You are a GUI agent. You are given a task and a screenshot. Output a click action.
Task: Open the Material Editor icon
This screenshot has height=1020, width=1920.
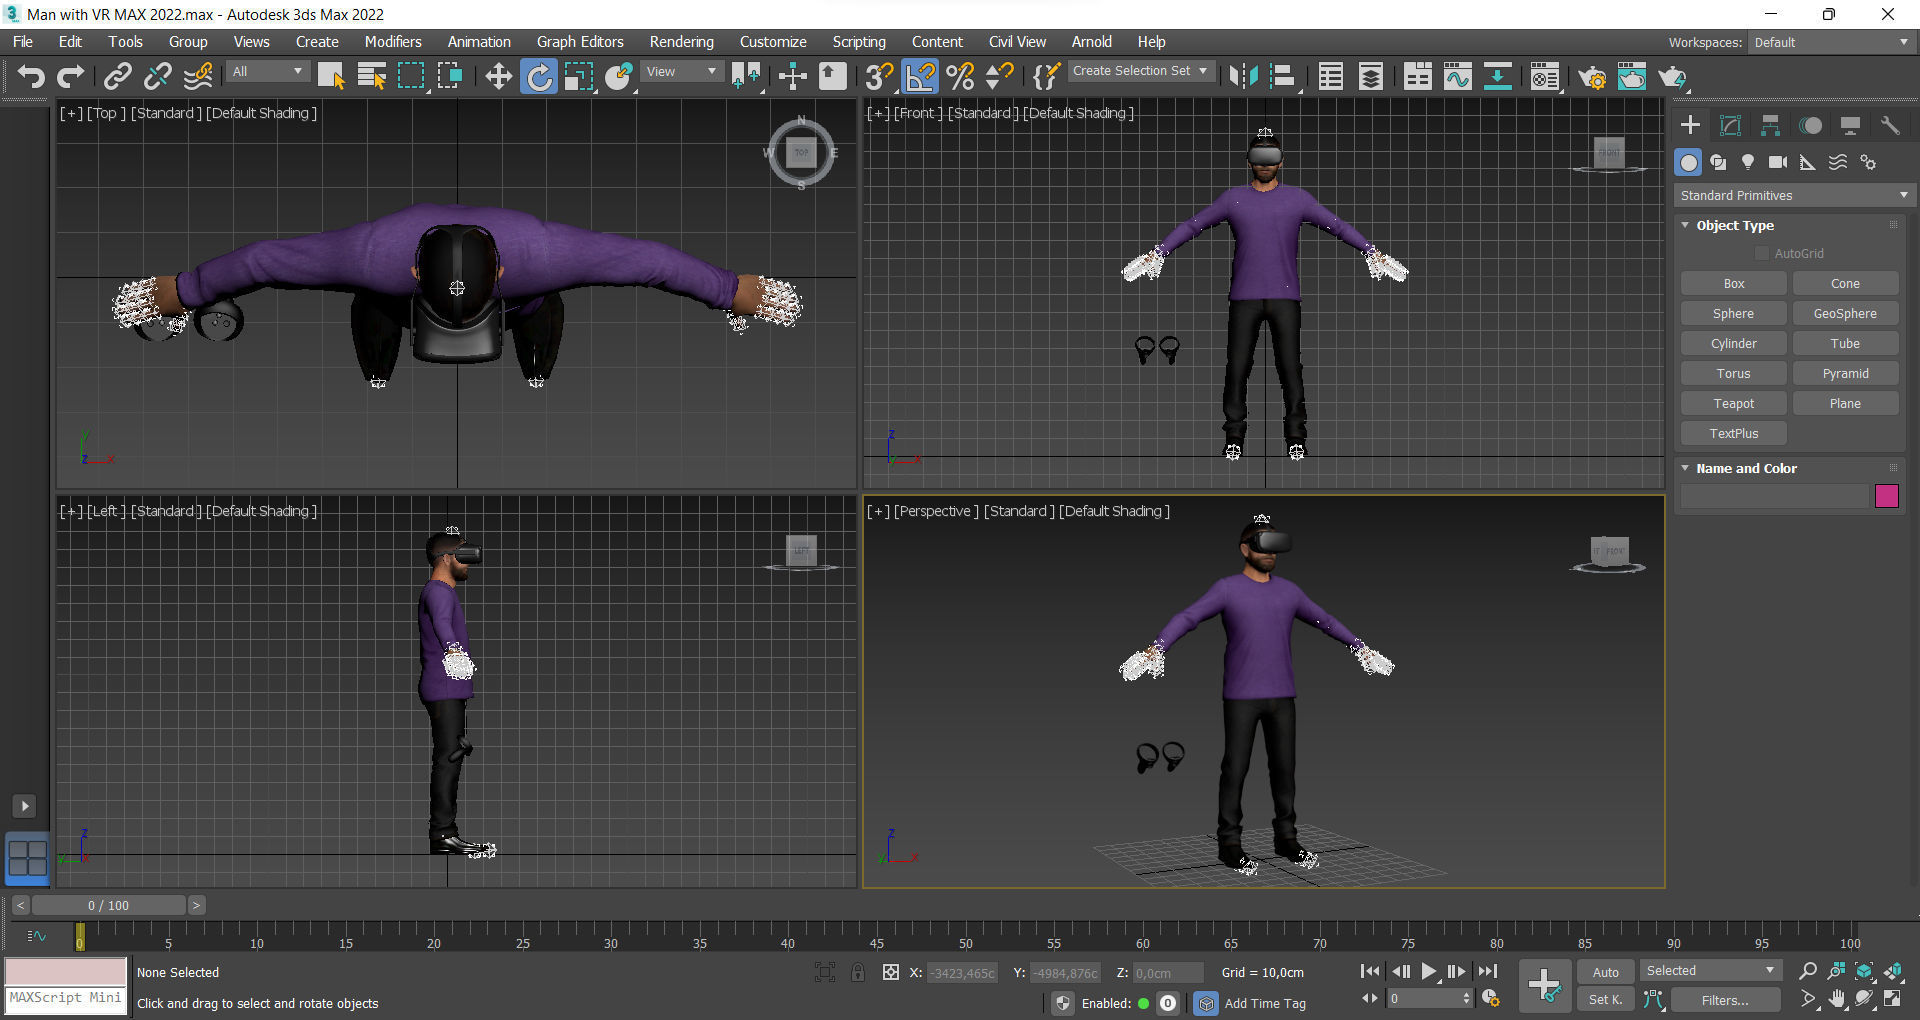click(1545, 77)
